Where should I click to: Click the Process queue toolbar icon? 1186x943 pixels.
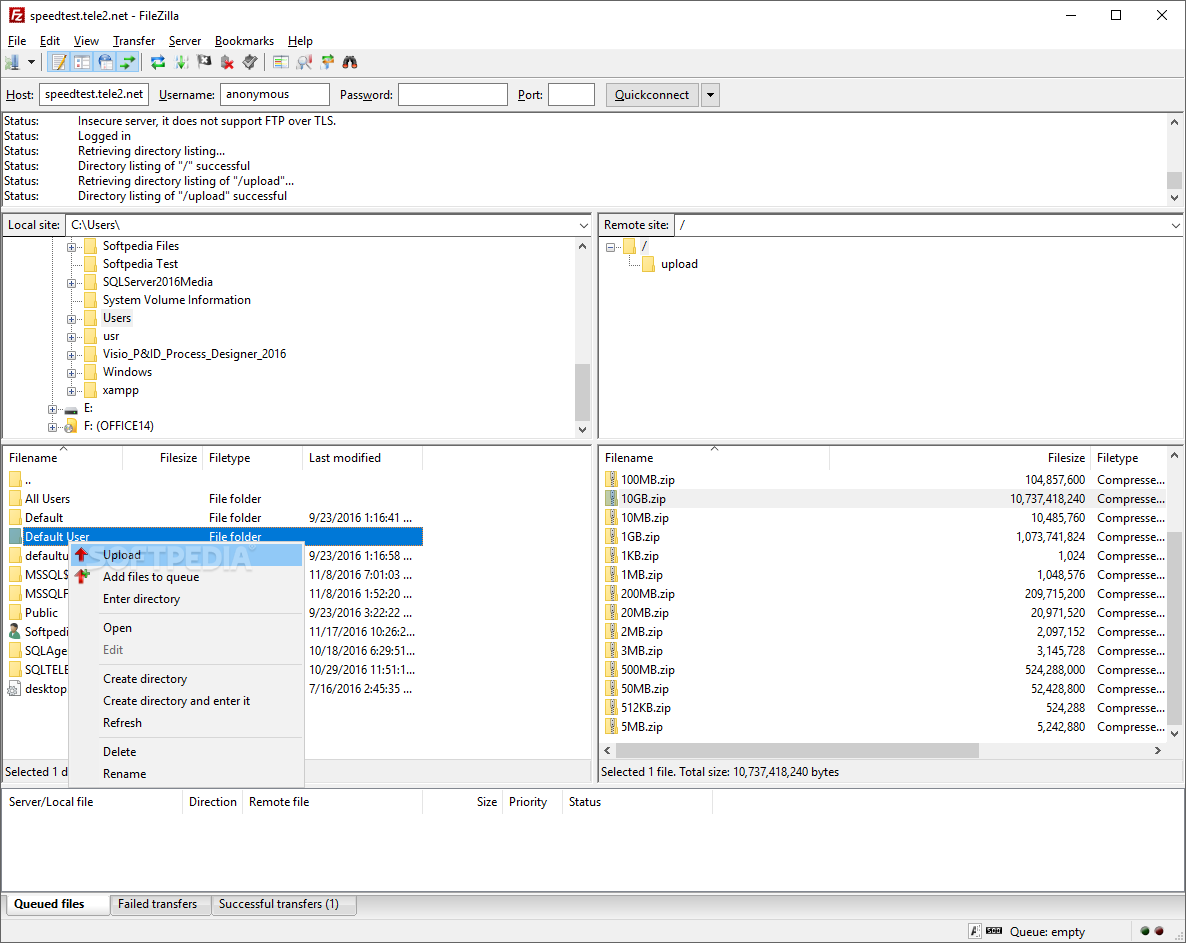(182, 62)
